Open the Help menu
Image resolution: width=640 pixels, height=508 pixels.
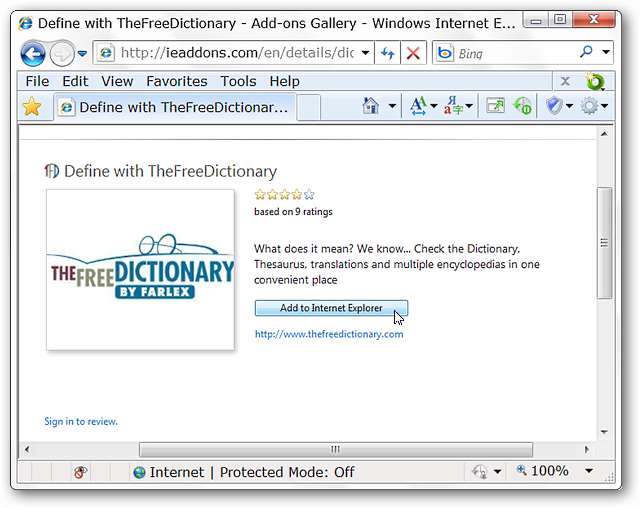click(x=284, y=81)
